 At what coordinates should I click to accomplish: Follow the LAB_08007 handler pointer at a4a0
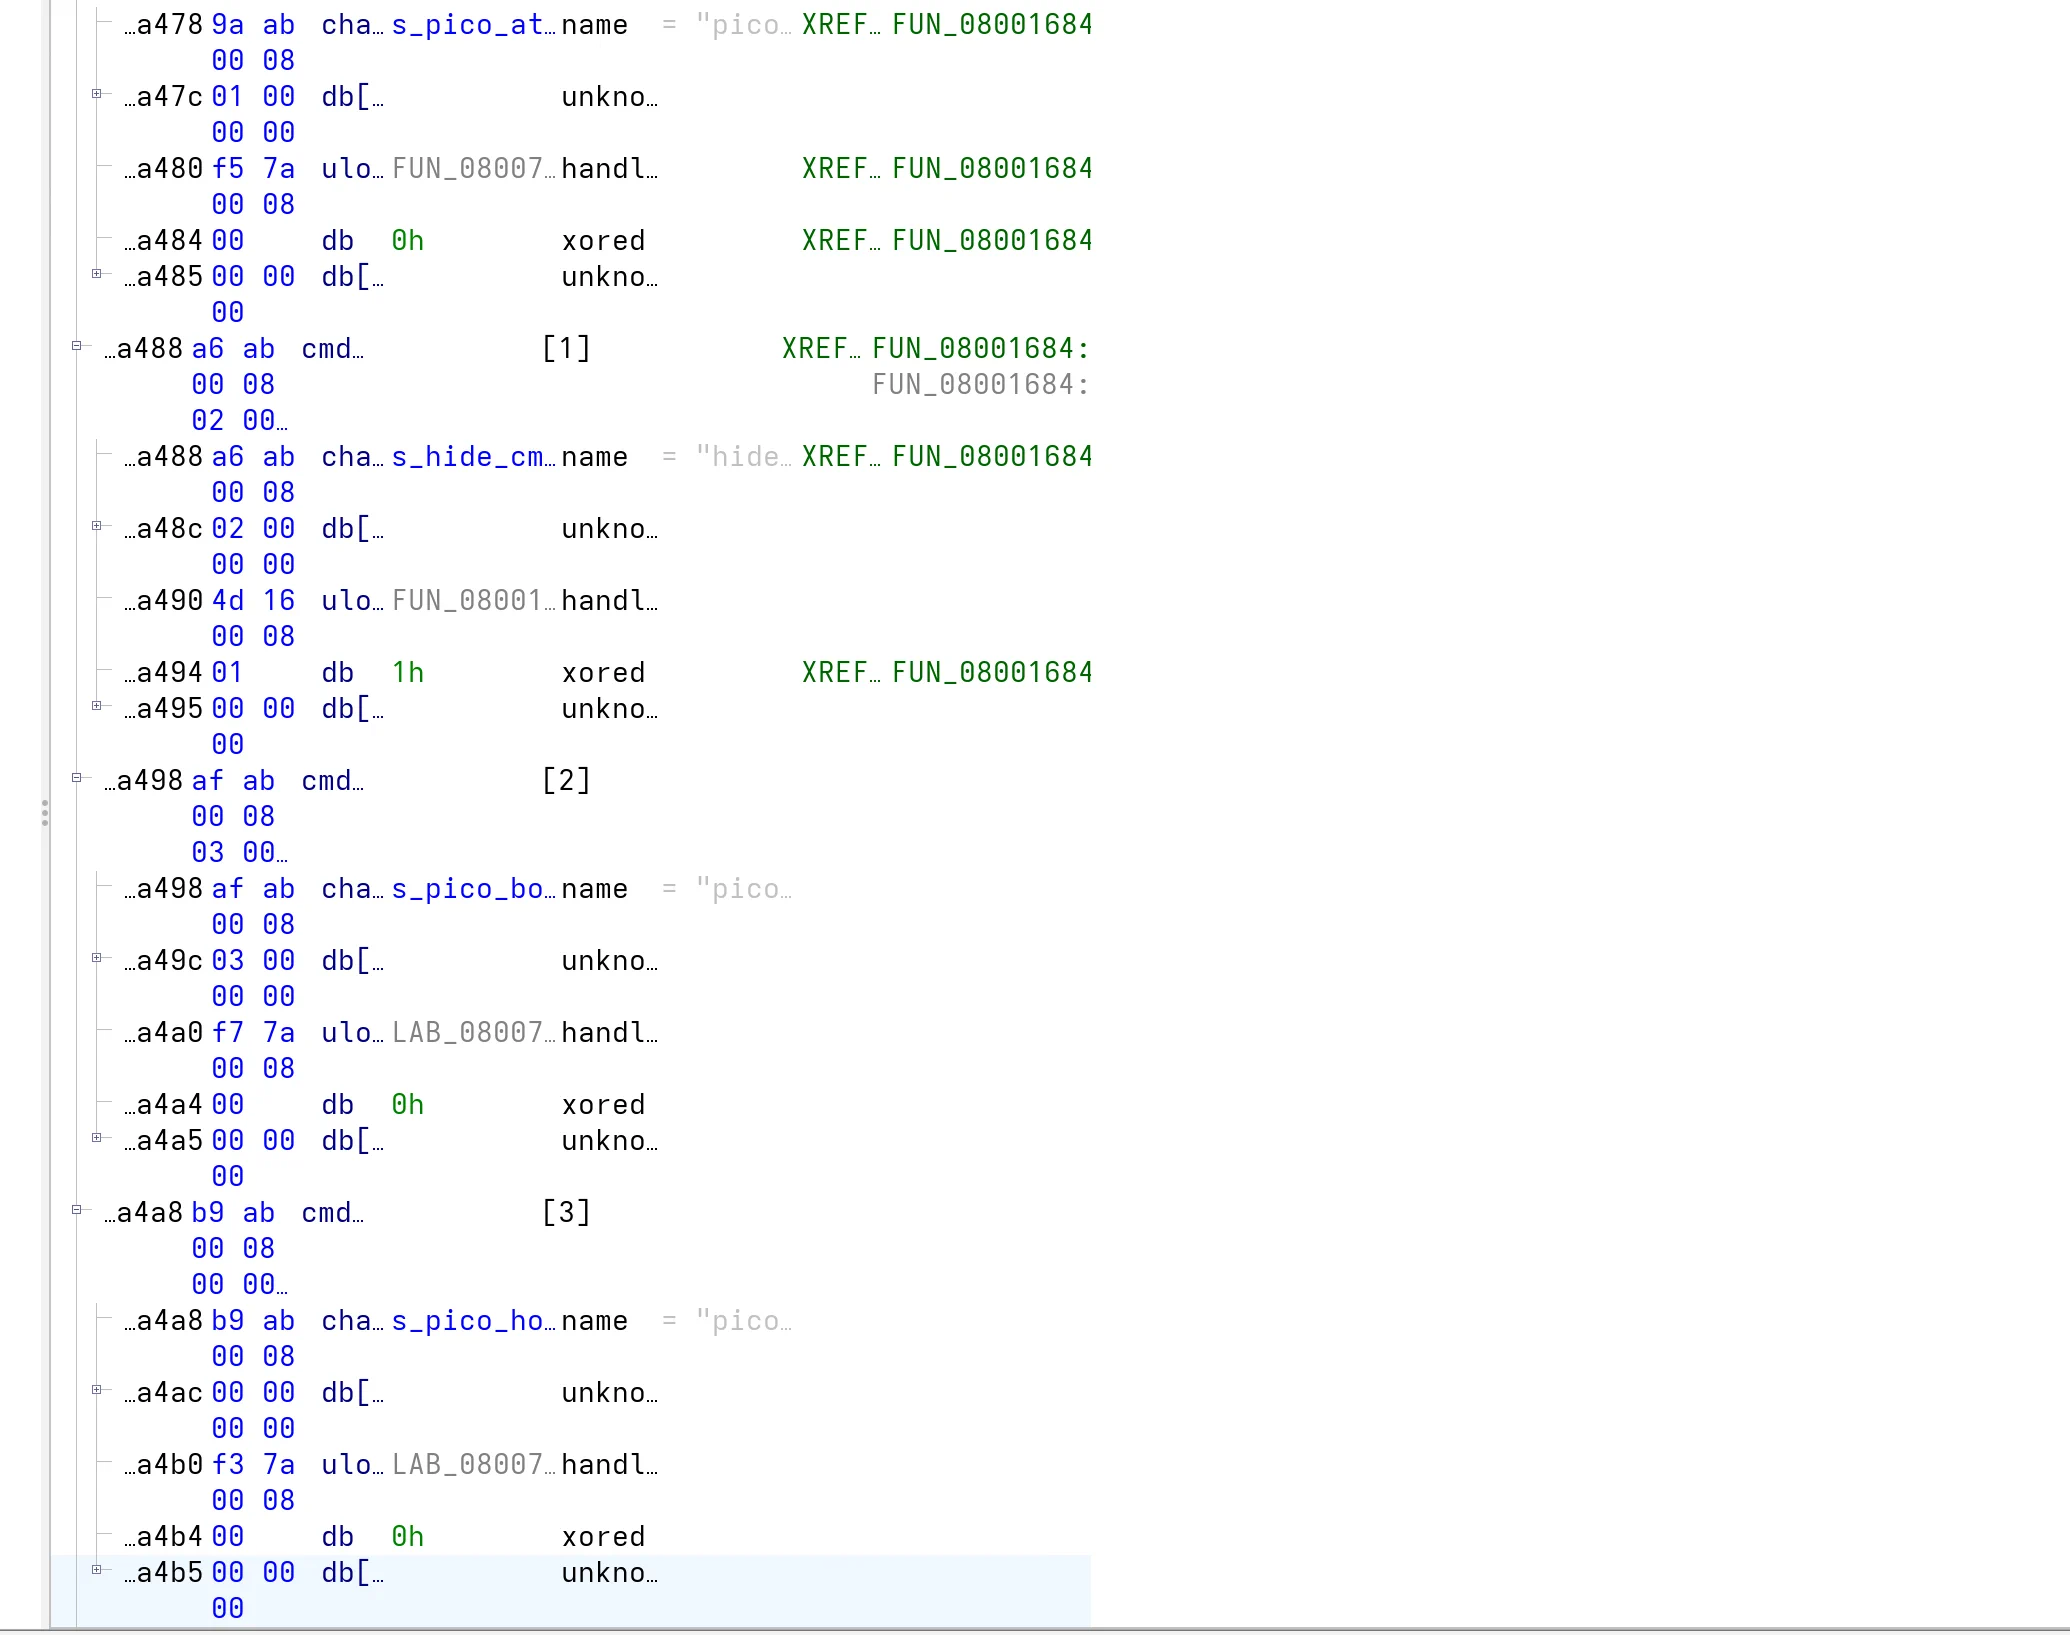[471, 1033]
